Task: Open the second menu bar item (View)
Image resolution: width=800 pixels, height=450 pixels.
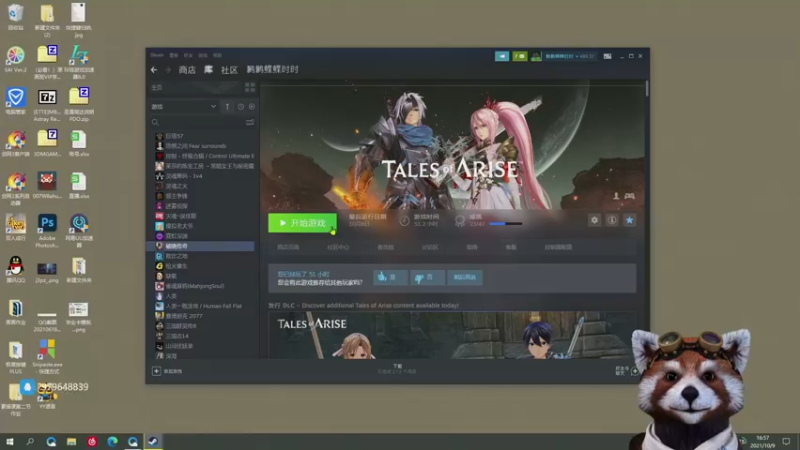Action: click(174, 55)
